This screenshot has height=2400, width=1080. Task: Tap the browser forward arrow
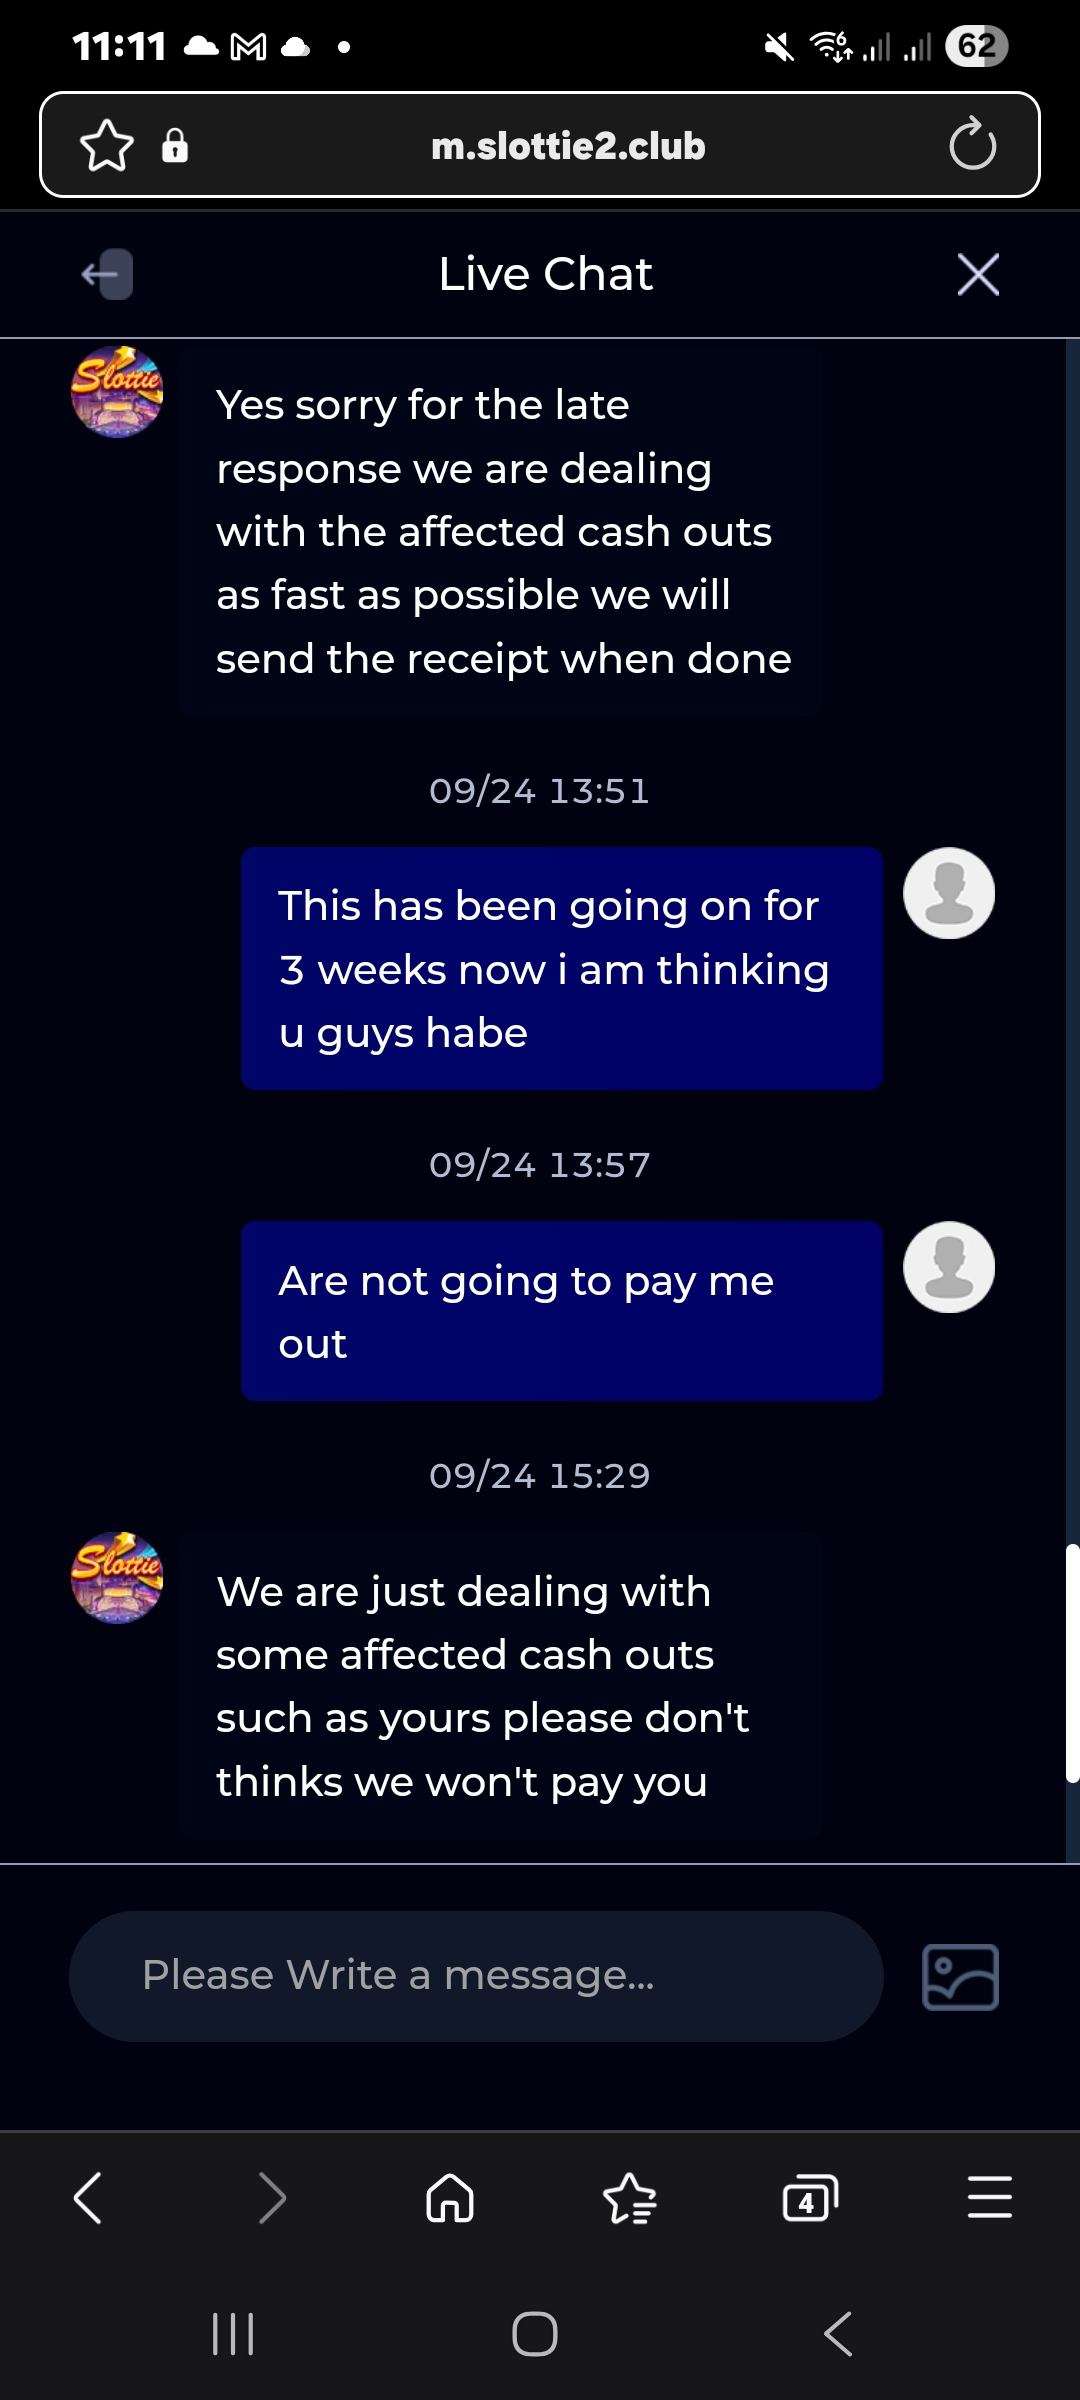click(x=272, y=2198)
